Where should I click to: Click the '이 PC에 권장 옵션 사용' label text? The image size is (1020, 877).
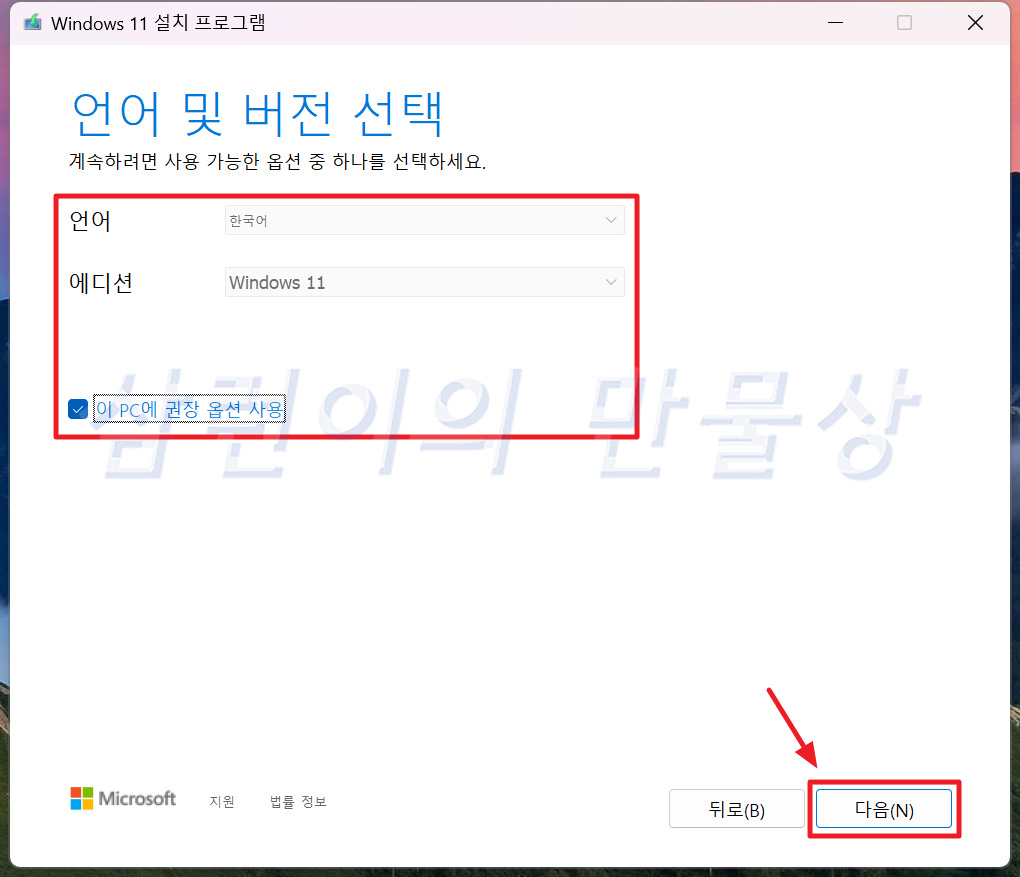point(189,409)
